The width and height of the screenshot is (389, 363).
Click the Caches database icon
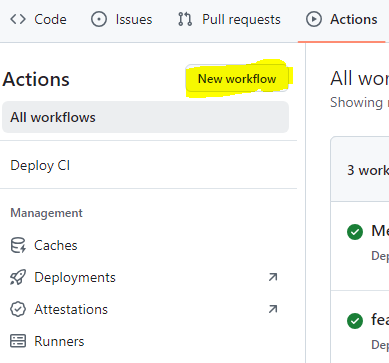(x=18, y=245)
